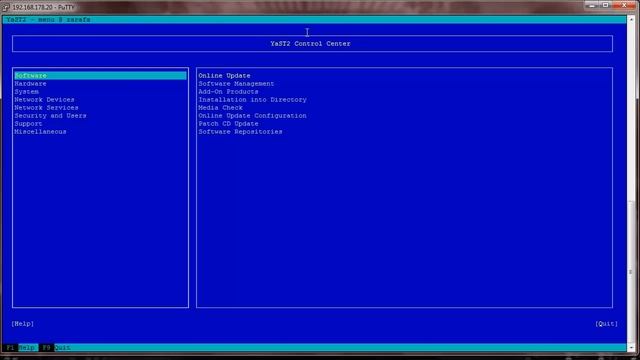Launch Patch CD Update module

pyautogui.click(x=228, y=124)
